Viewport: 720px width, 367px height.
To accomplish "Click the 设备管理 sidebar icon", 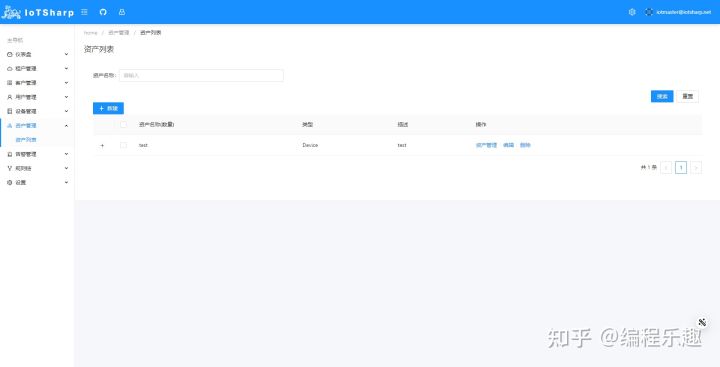I will point(10,111).
